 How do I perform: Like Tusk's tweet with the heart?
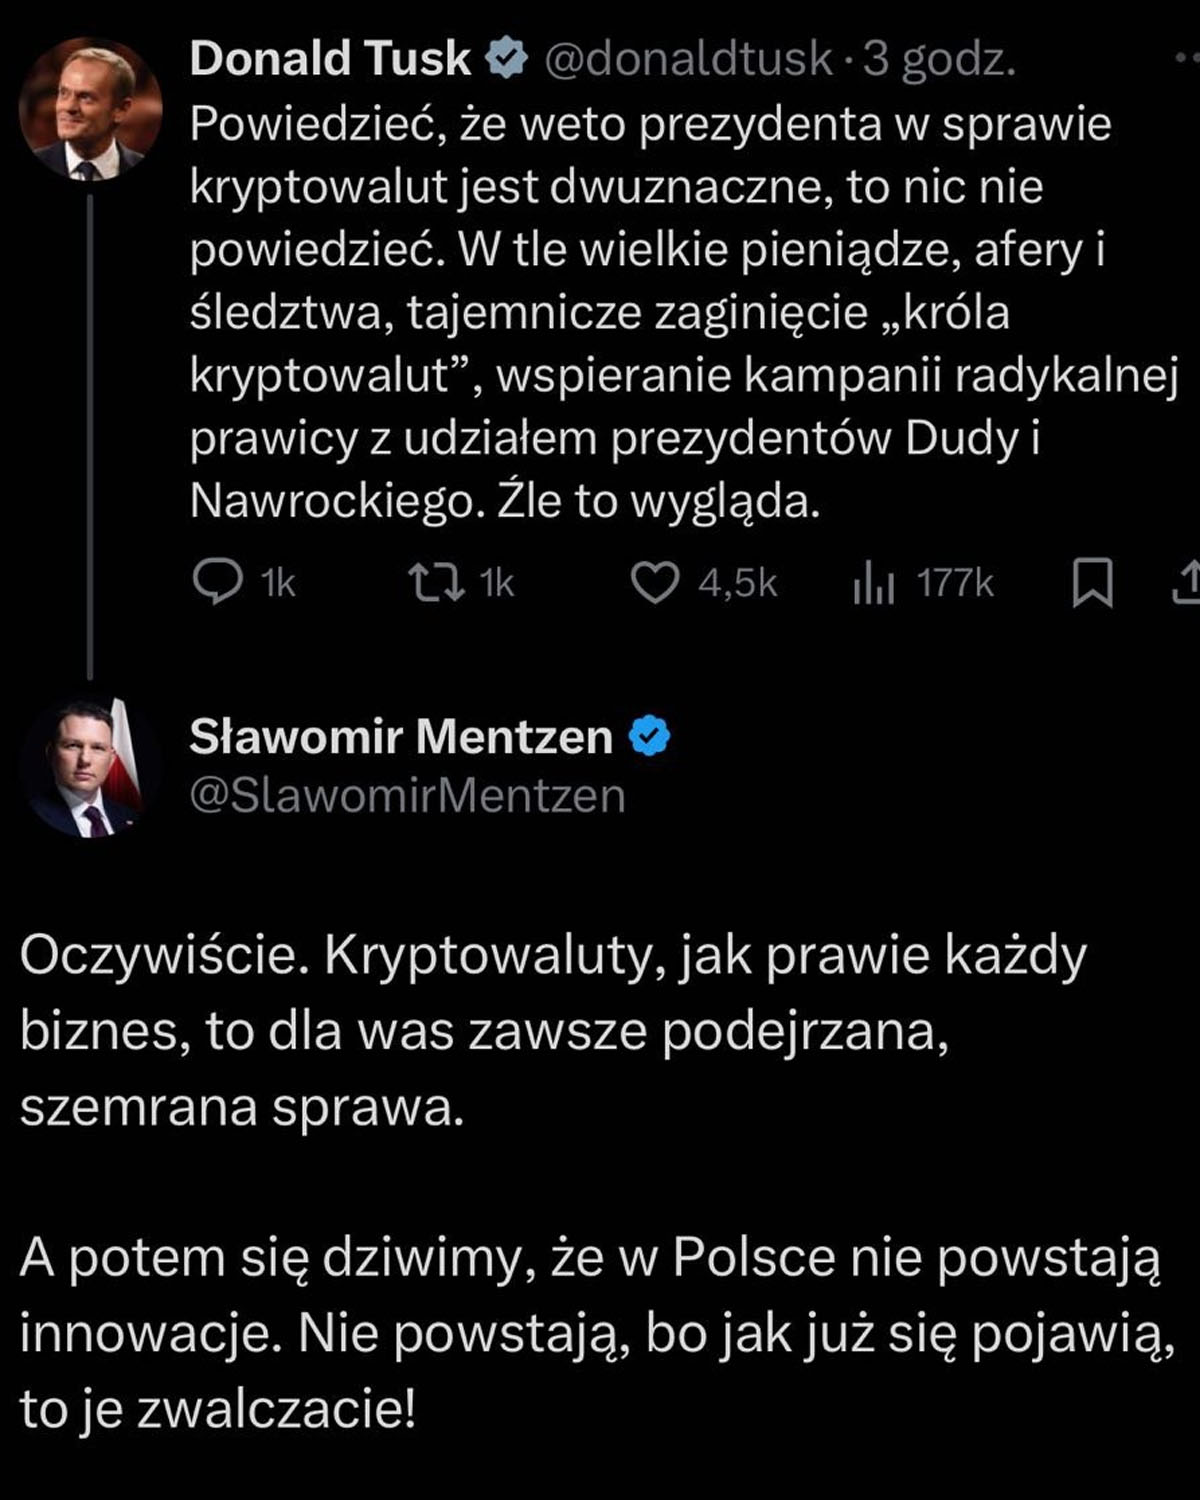(655, 582)
